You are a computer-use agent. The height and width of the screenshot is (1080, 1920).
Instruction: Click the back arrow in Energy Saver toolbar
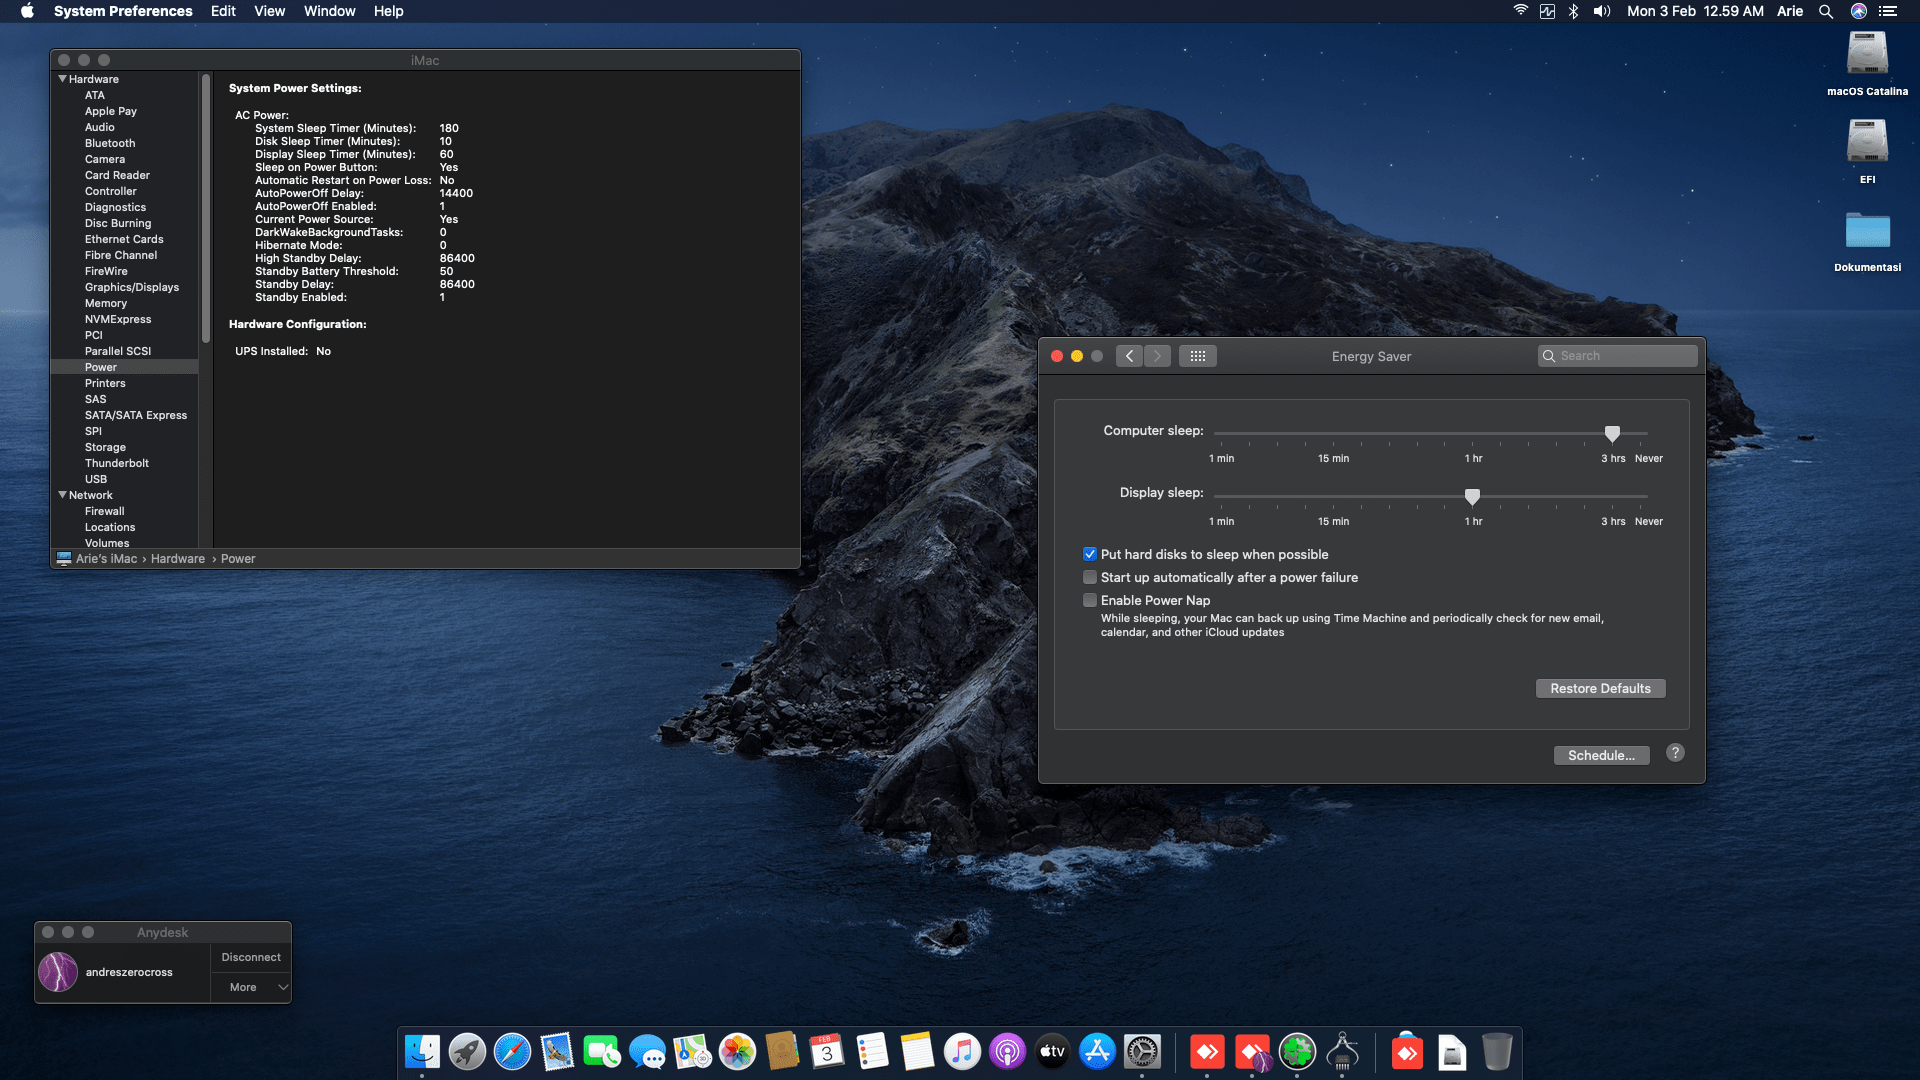1129,356
